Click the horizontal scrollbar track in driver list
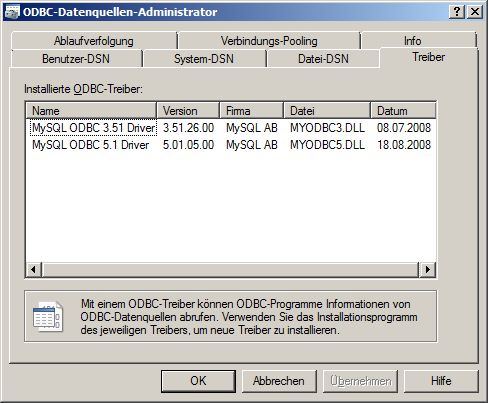Viewport: 488px width, 403px height. click(x=230, y=269)
